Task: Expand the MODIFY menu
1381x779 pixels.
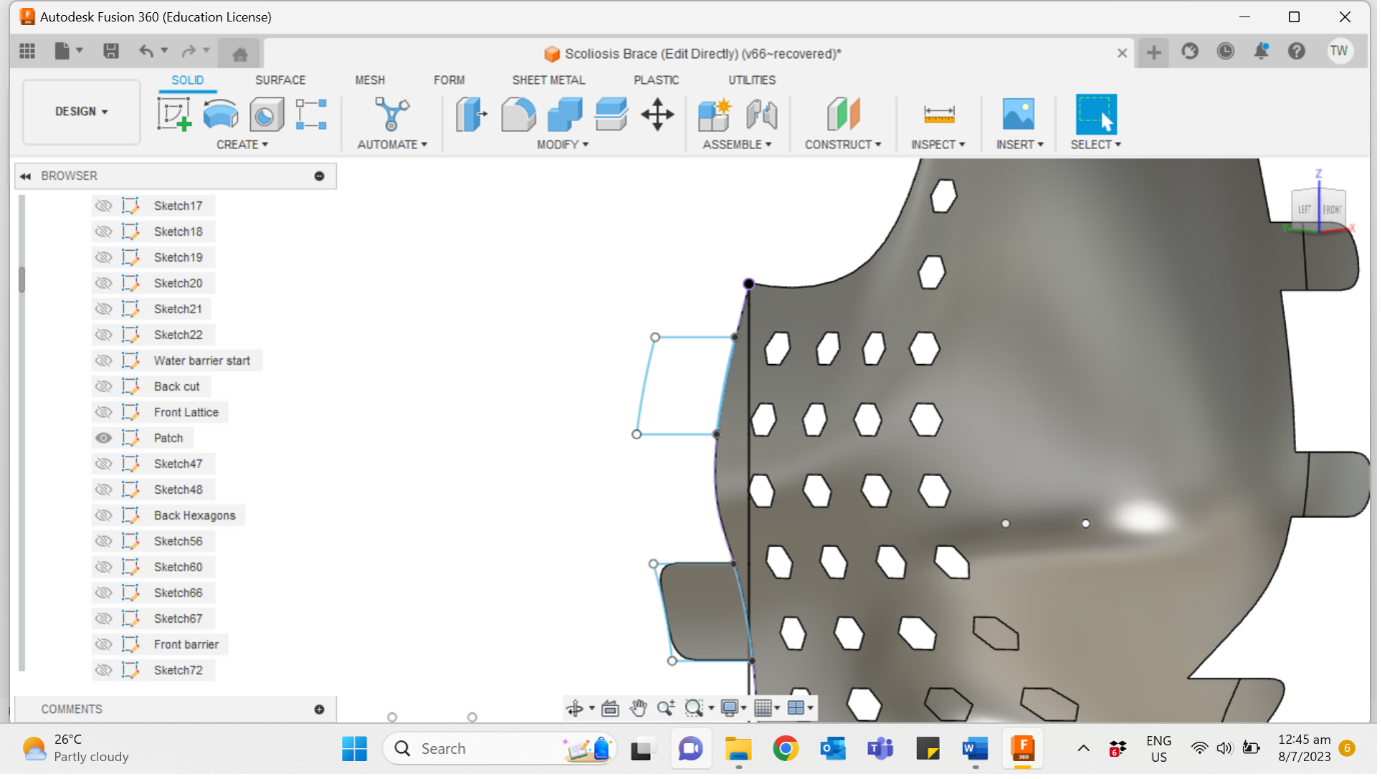Action: click(x=563, y=145)
